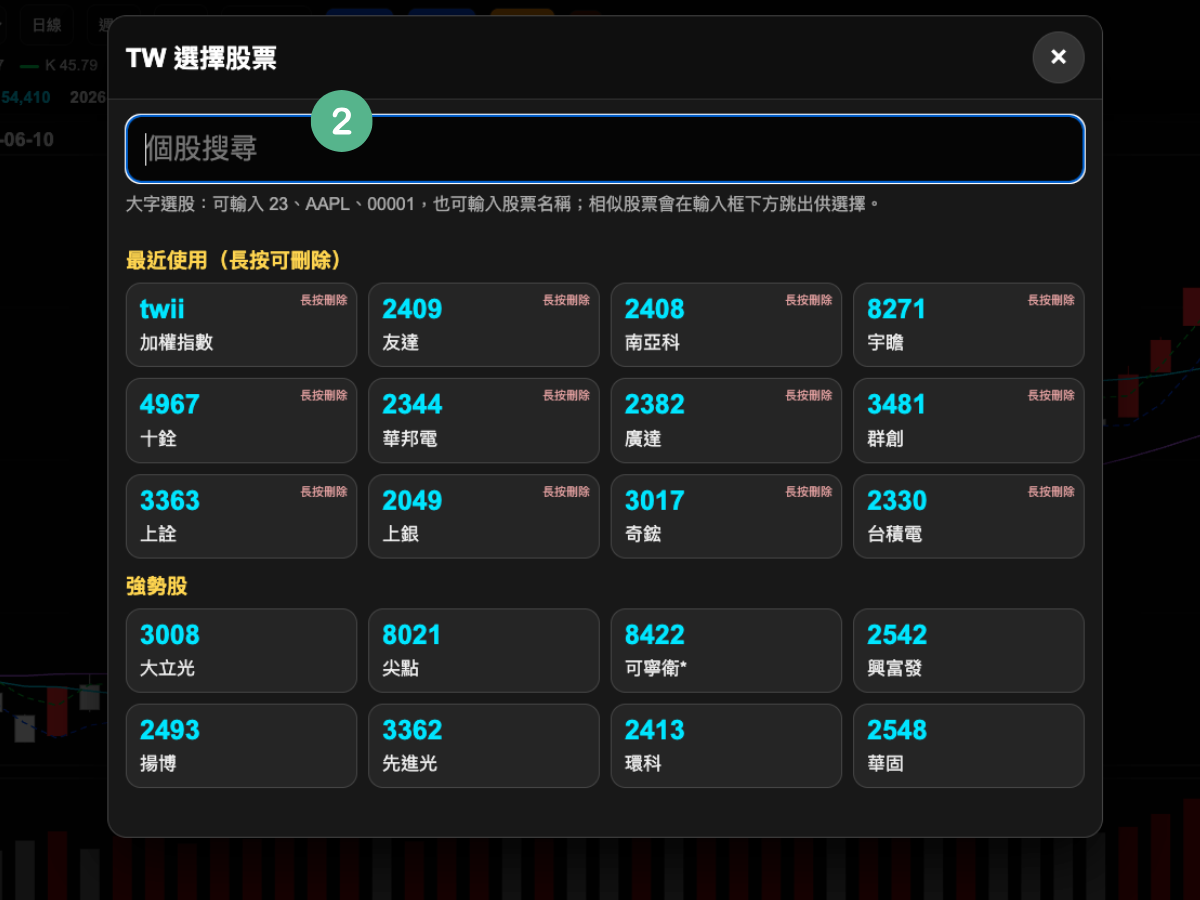The width and height of the screenshot is (1200, 900).
Task: Click the TW 選擇股票 dialog title
Action: 201,58
